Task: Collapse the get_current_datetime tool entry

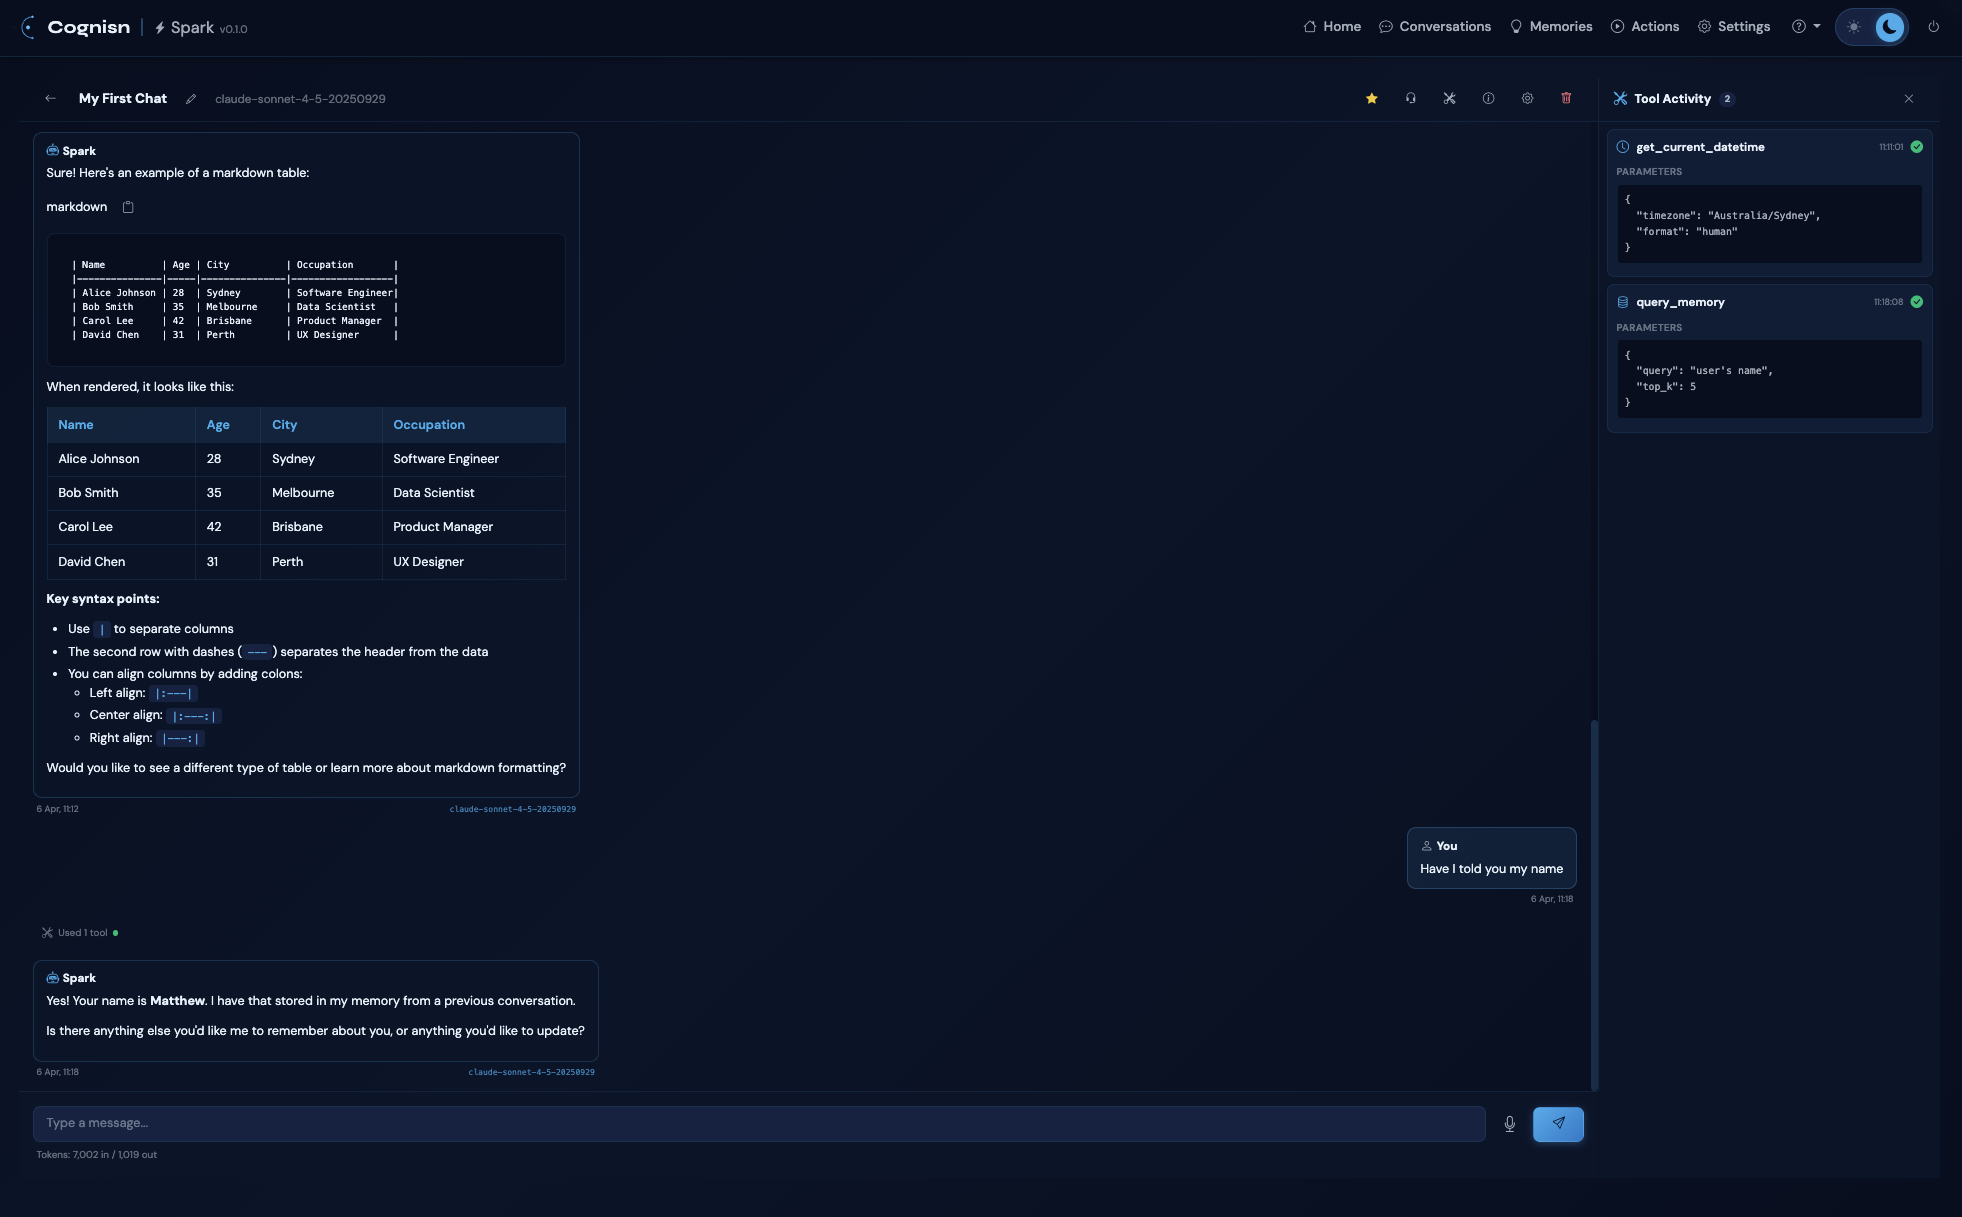Action: coord(1700,147)
